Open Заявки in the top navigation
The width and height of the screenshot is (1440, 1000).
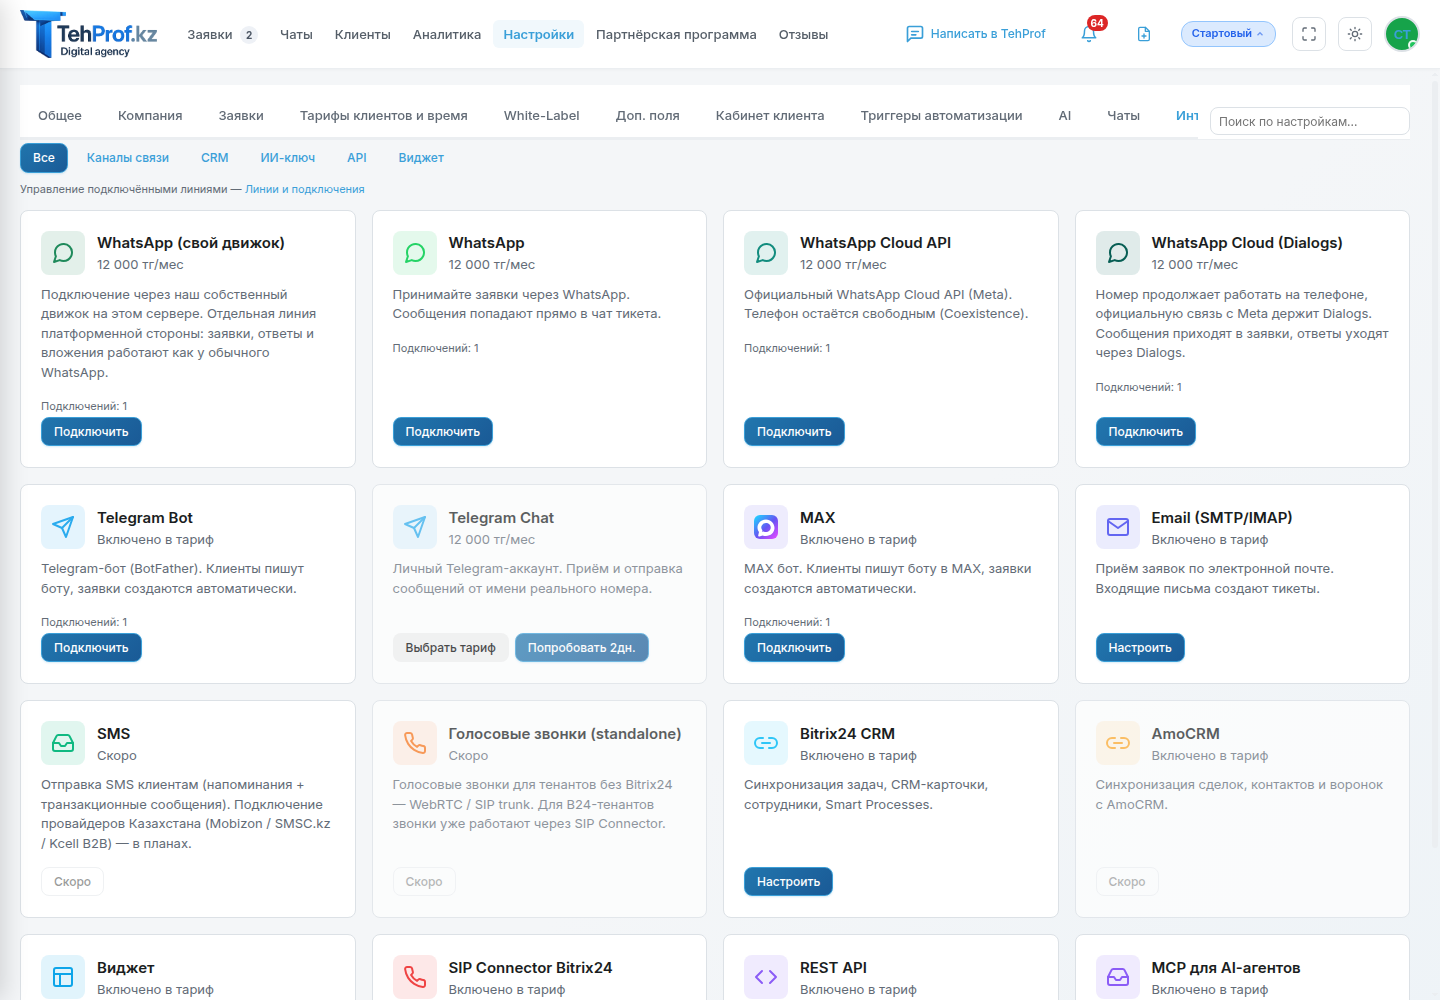pos(210,35)
